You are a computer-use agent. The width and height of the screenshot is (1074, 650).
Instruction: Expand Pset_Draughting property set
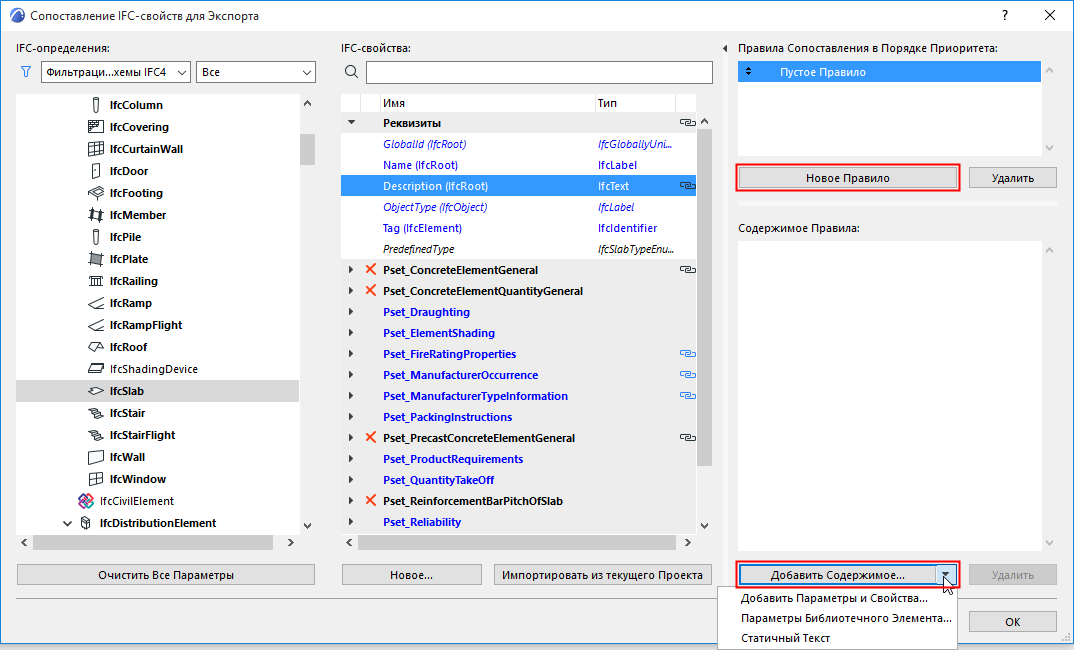351,312
